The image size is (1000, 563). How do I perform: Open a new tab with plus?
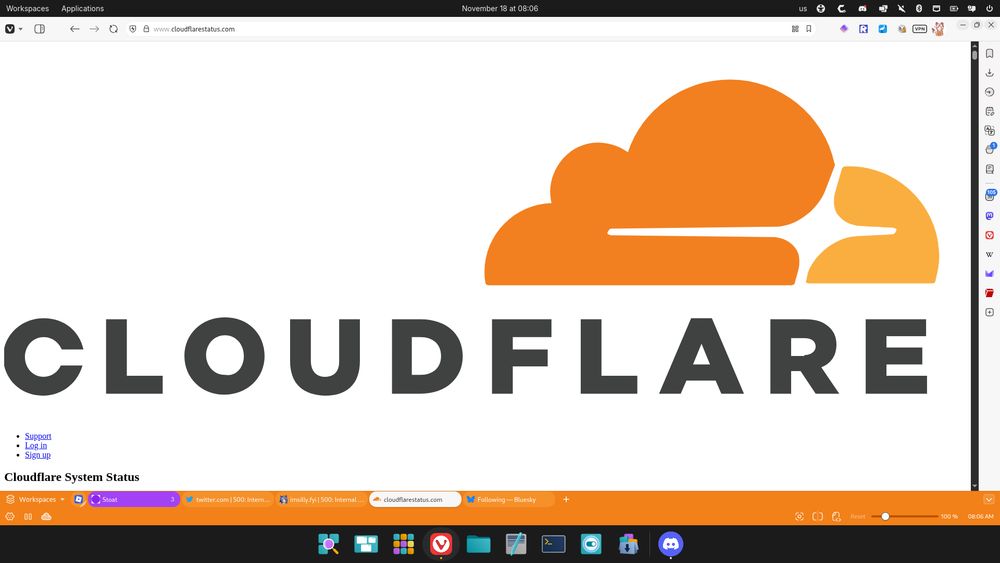(x=566, y=499)
